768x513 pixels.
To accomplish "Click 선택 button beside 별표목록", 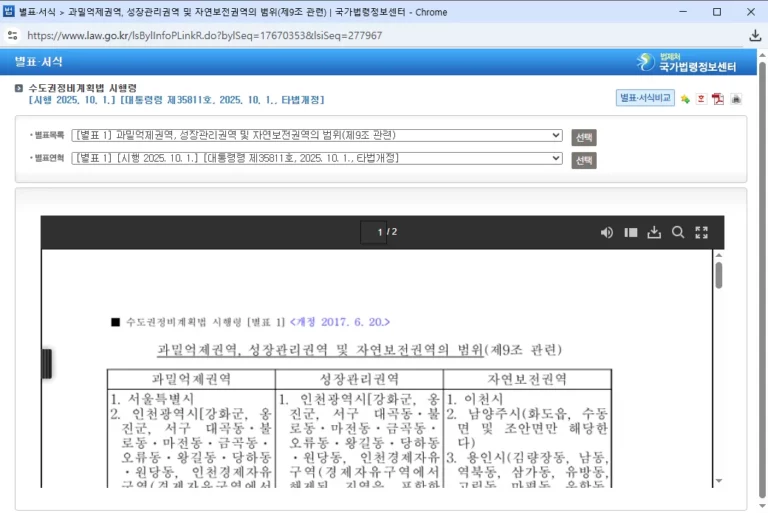I will 584,137.
